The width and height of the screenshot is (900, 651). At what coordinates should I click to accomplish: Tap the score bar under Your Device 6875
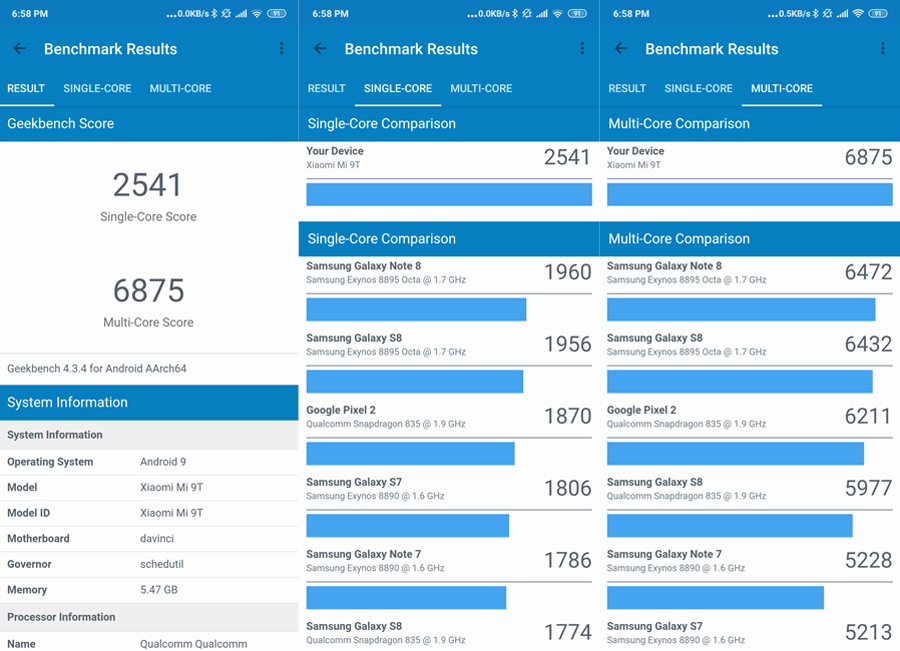[x=750, y=194]
